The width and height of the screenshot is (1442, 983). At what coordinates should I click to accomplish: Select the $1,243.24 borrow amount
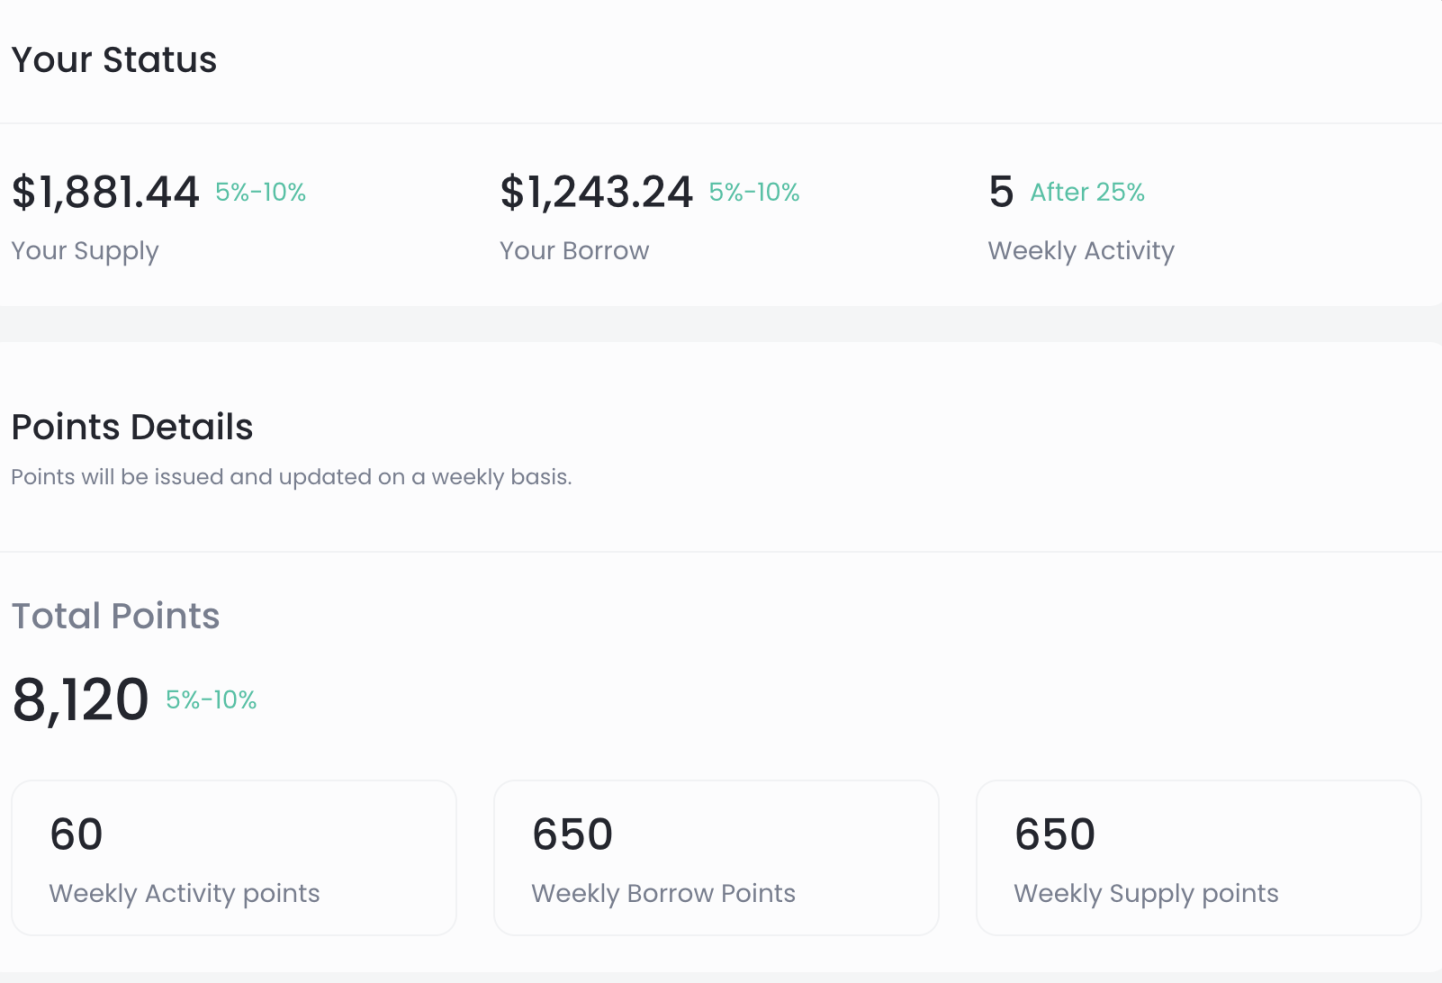tap(596, 192)
